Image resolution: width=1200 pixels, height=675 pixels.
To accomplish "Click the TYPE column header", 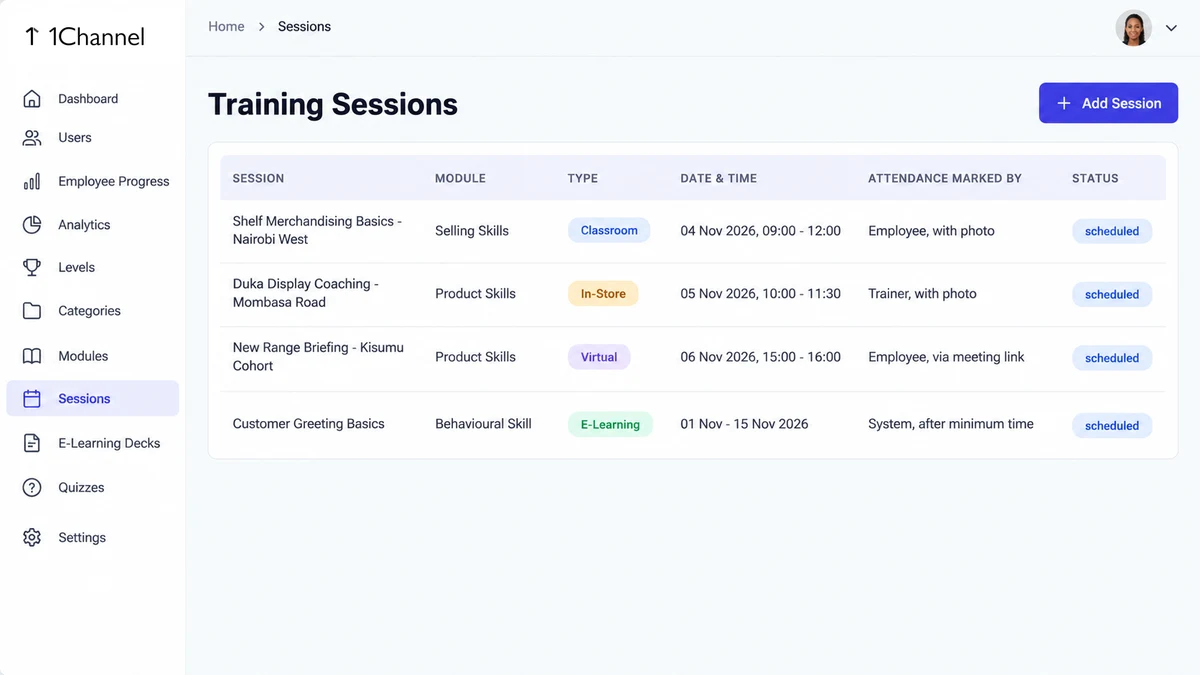I will 583,179.
